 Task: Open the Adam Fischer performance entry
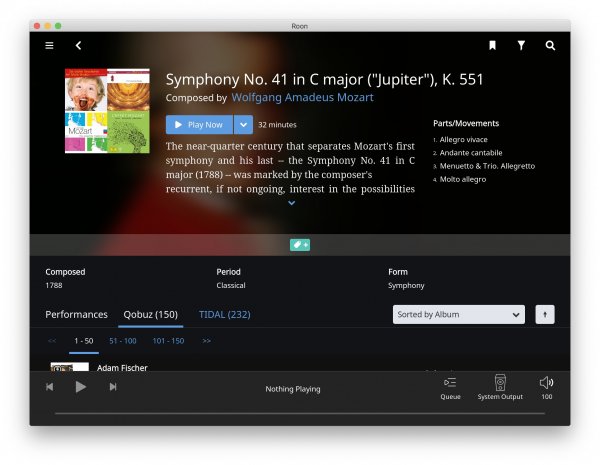pyautogui.click(x=122, y=367)
